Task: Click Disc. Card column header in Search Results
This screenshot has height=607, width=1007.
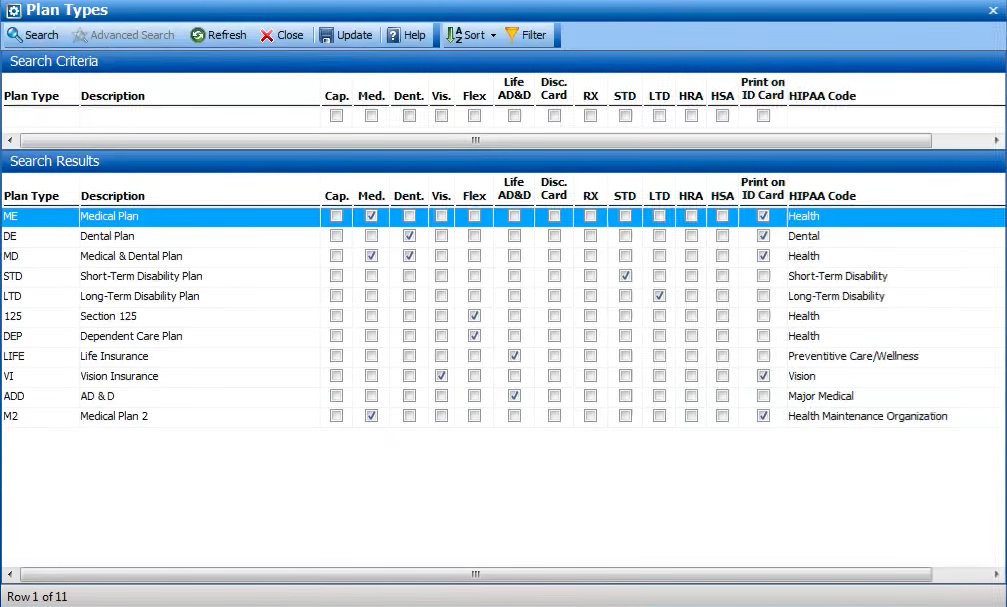Action: [x=554, y=189]
